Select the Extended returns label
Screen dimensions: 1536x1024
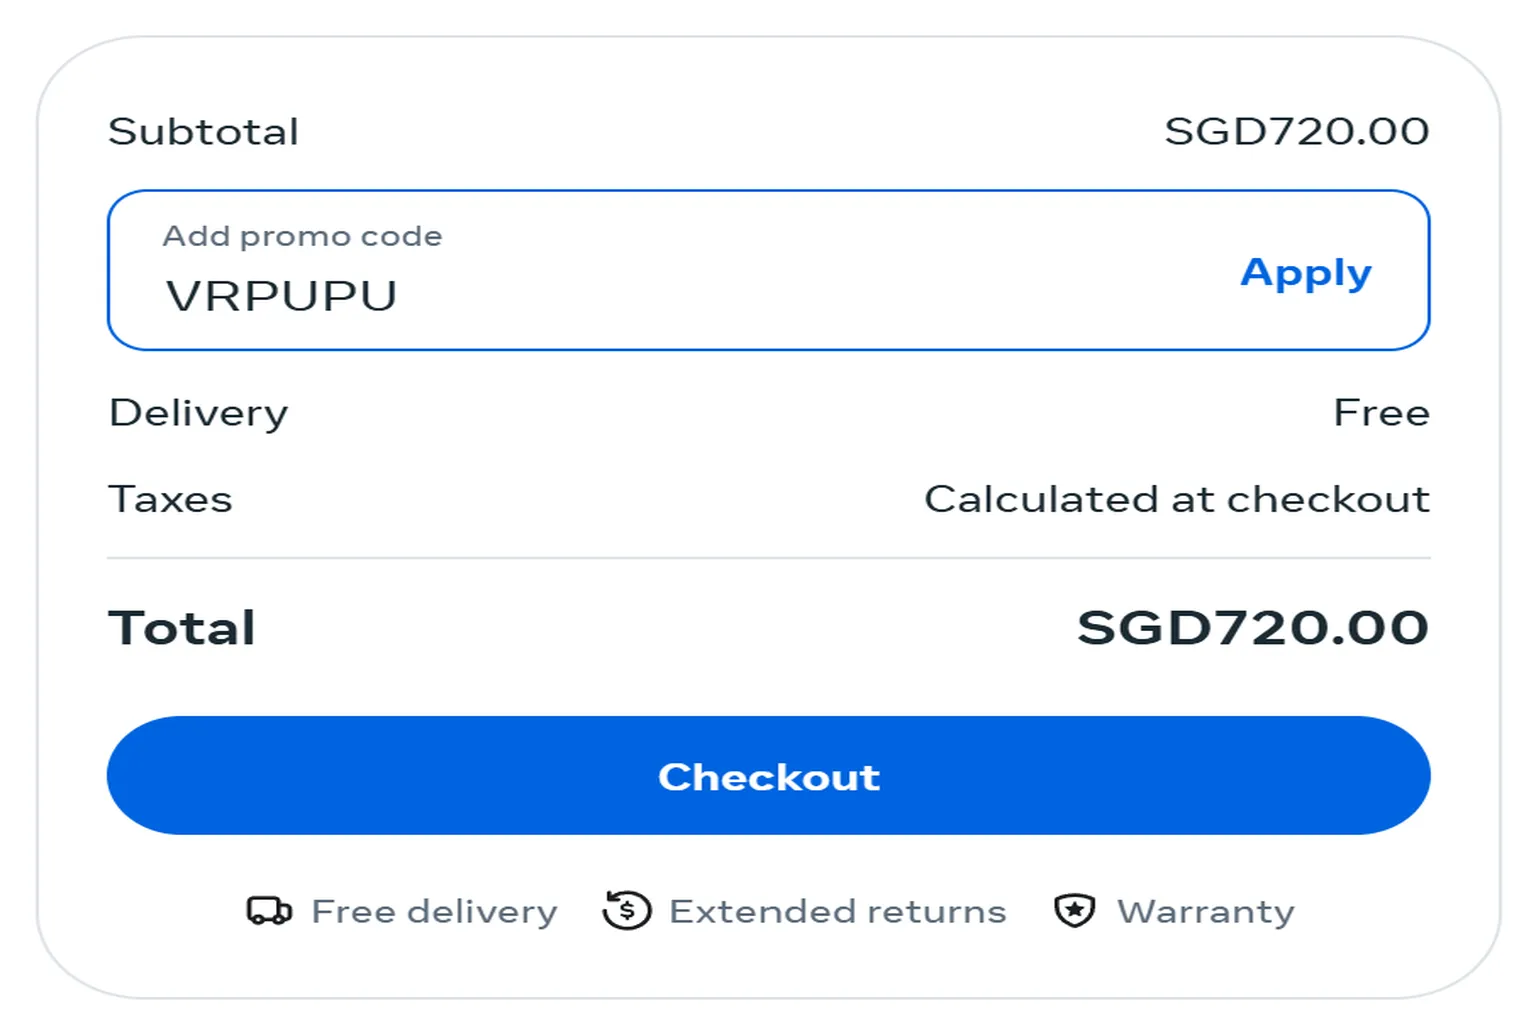[x=838, y=911]
